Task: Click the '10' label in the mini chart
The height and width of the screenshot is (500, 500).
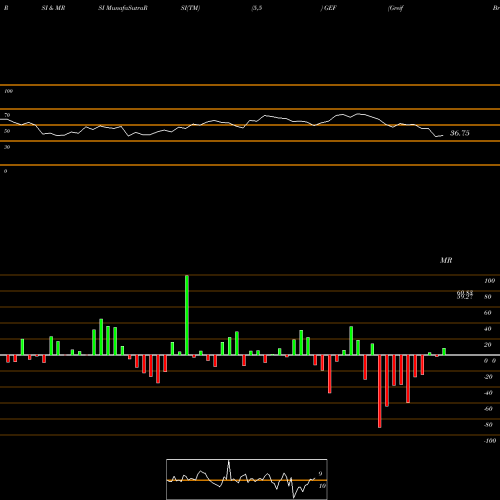Action: click(322, 486)
